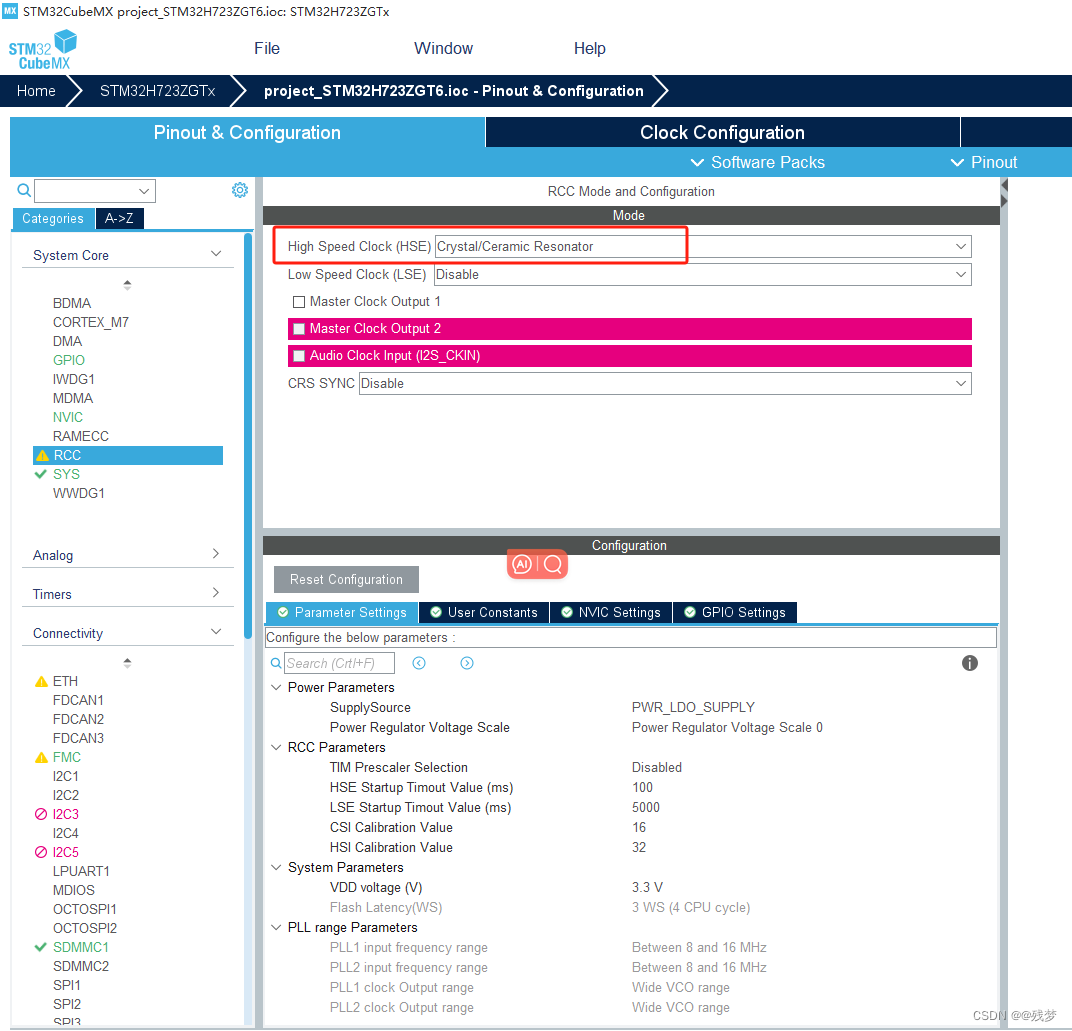Screen dimensions: 1072x1031
Task: Open the High Speed Clock (HSE) dropdown
Action: 703,247
